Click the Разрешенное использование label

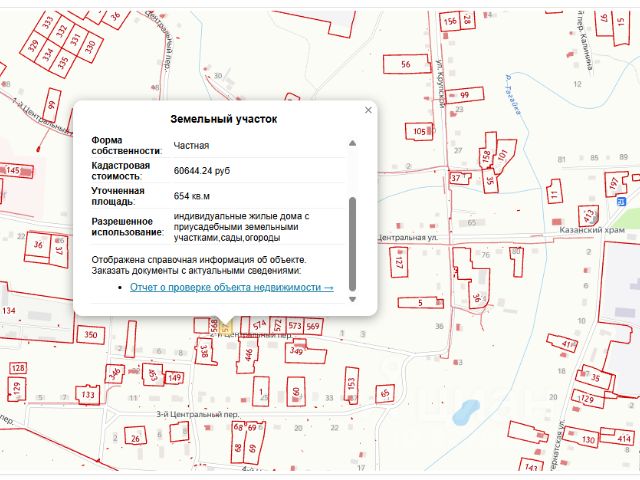pos(127,227)
